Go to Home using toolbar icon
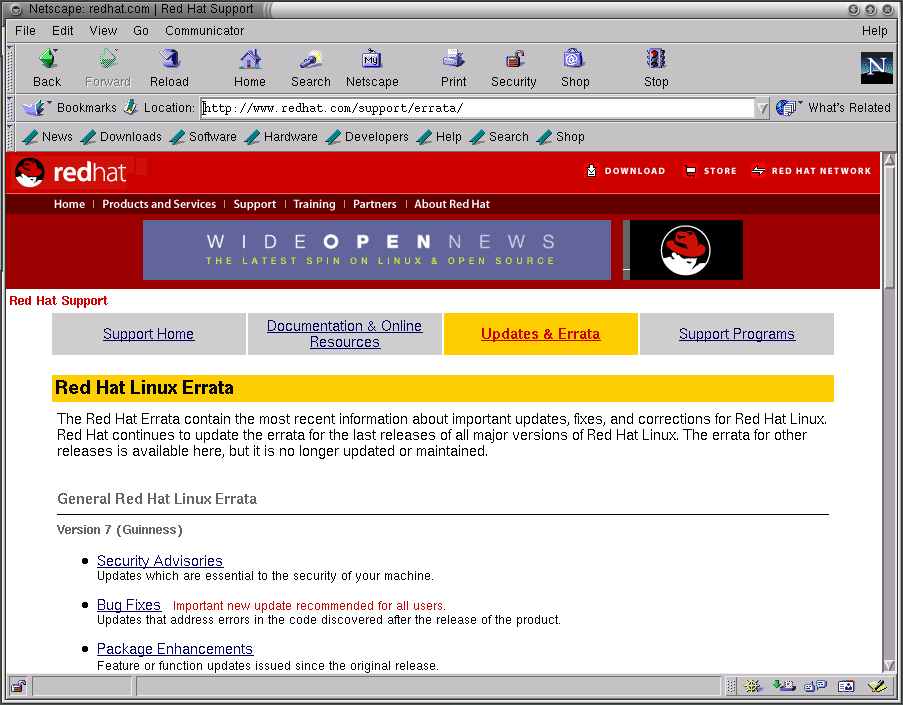This screenshot has height=705, width=903. click(250, 60)
